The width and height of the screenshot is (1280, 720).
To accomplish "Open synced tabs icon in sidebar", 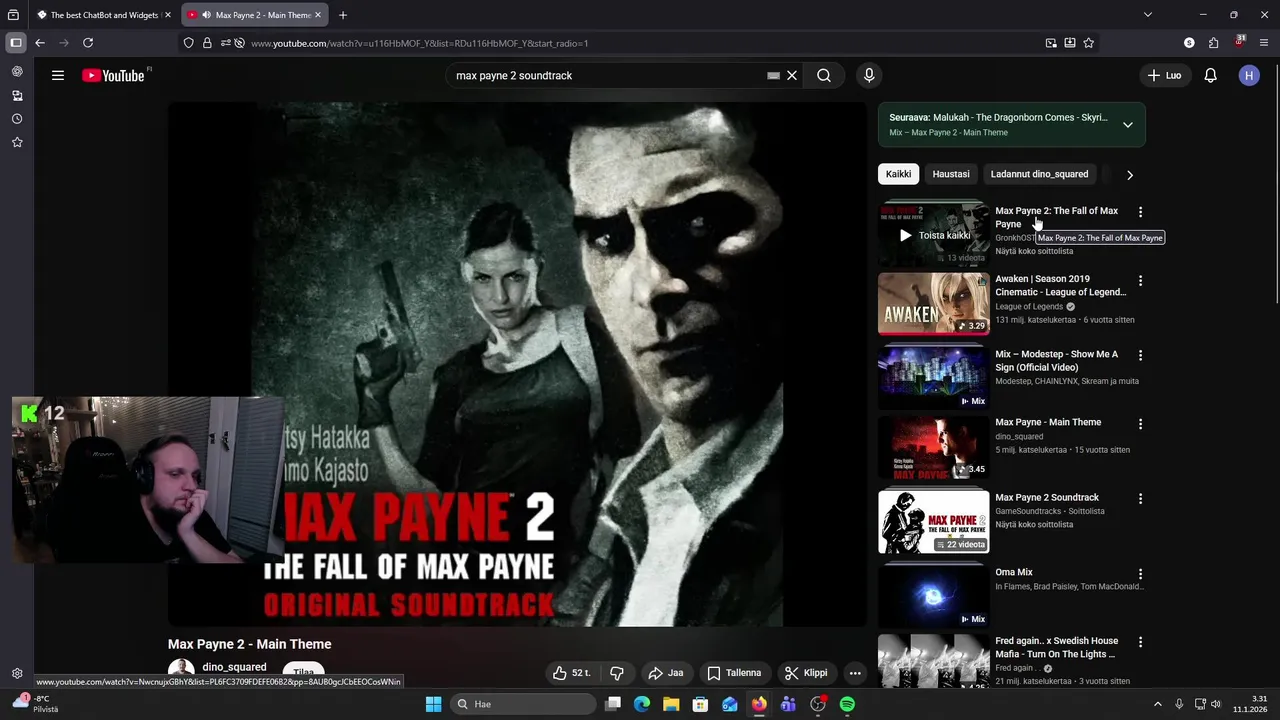I will point(17,96).
